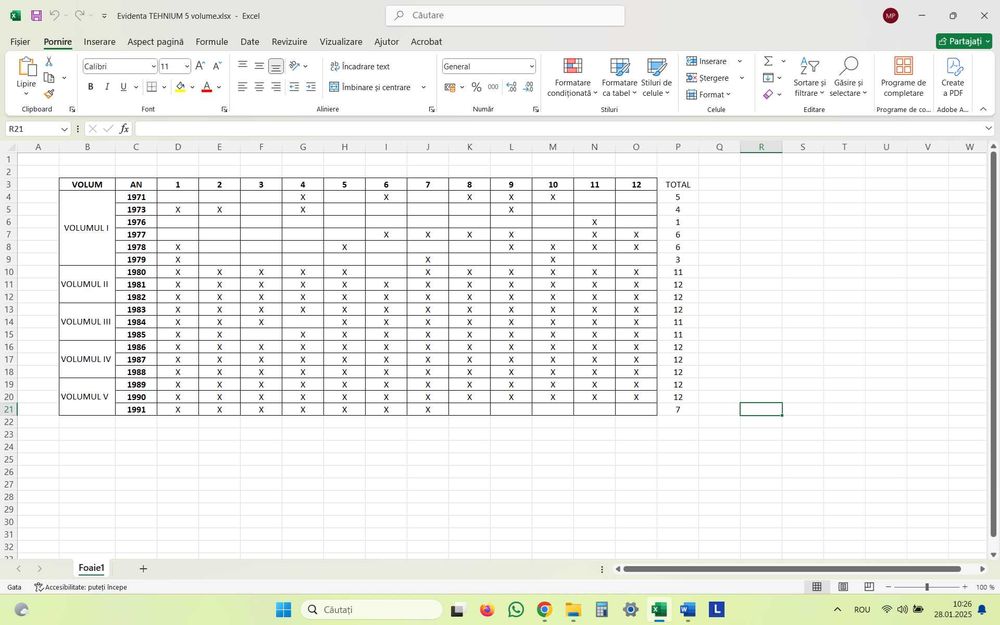The width and height of the screenshot is (1000, 625).
Task: Open Îmbinare și centrare dropdown arrow
Action: click(x=423, y=87)
